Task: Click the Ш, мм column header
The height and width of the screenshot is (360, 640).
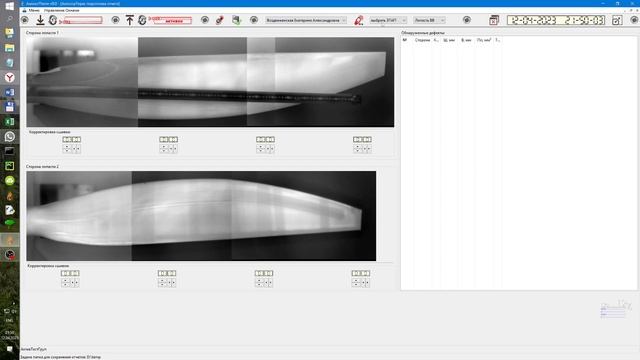Action: pyautogui.click(x=449, y=40)
